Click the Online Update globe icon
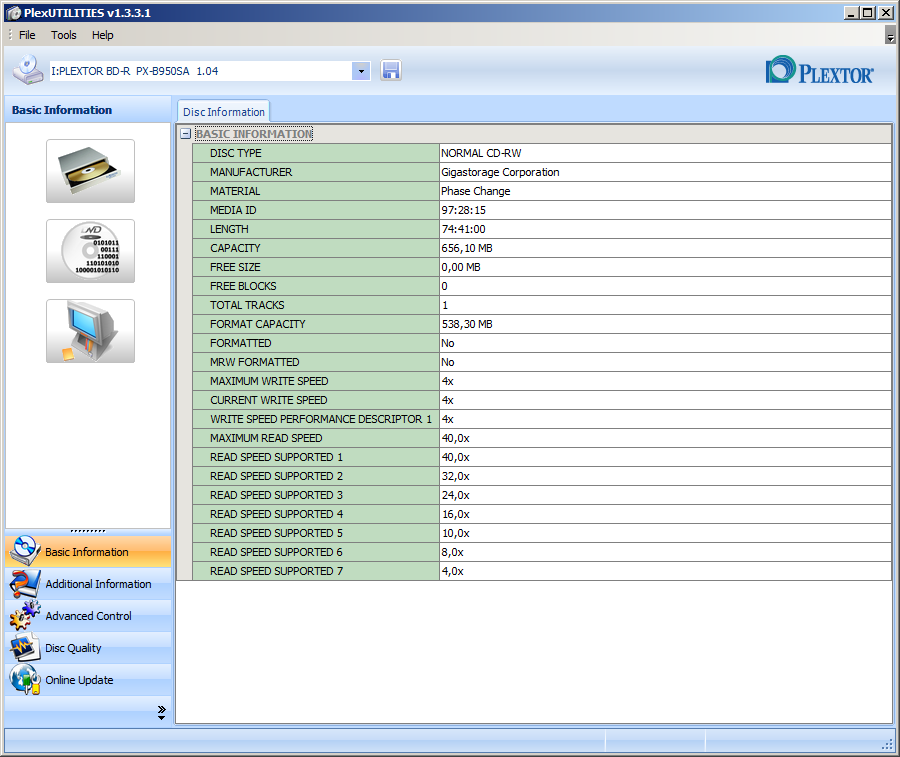Viewport: 900px width, 757px height. coord(25,680)
